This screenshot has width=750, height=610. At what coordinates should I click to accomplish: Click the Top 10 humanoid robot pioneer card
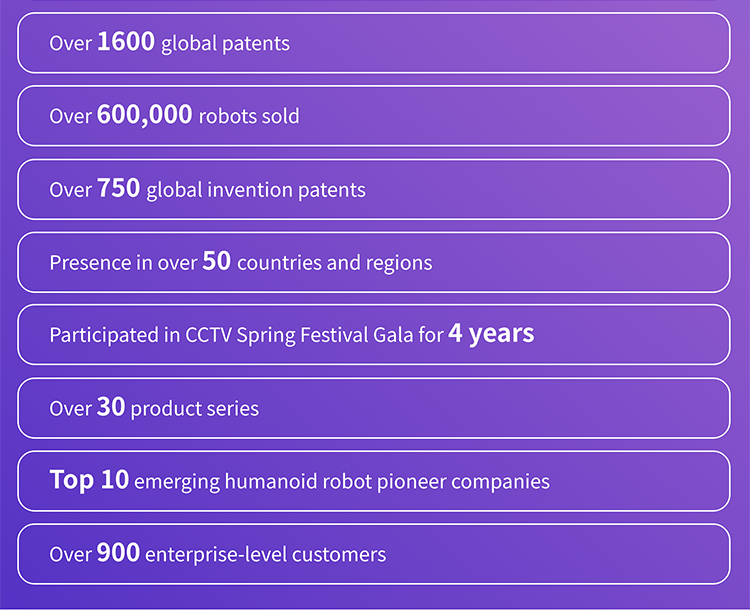tap(374, 481)
